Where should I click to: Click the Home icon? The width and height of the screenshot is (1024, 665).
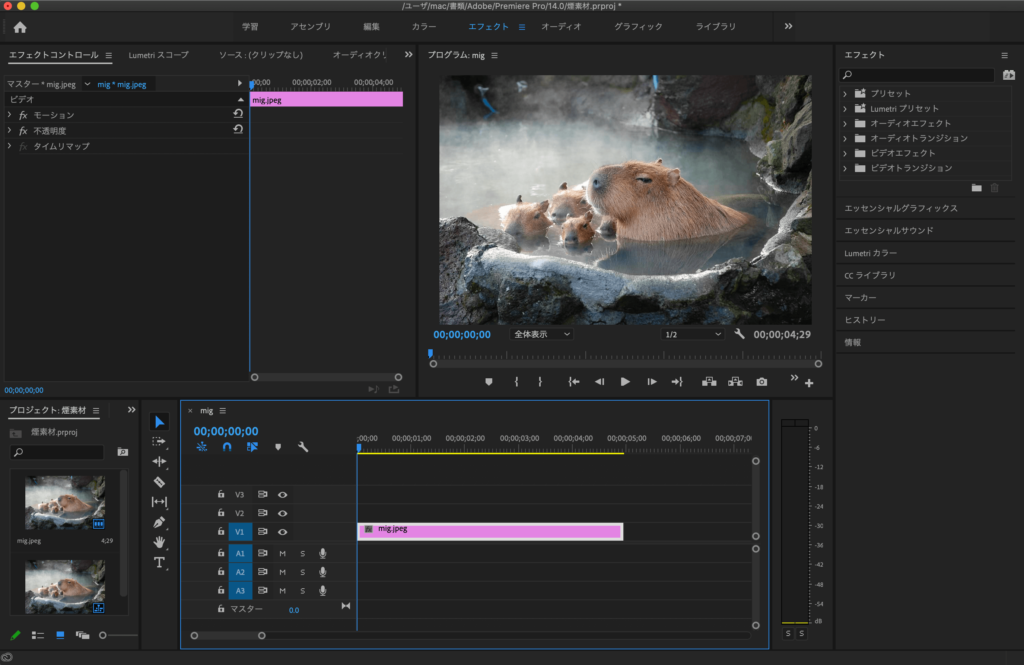pyautogui.click(x=20, y=27)
